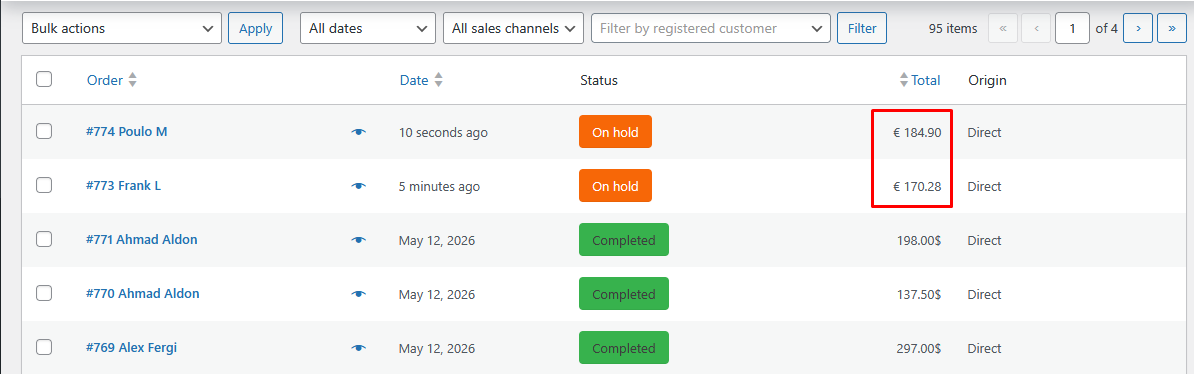Preview order #769 Alex Fergi eye icon
The width and height of the screenshot is (1194, 374).
(x=359, y=348)
